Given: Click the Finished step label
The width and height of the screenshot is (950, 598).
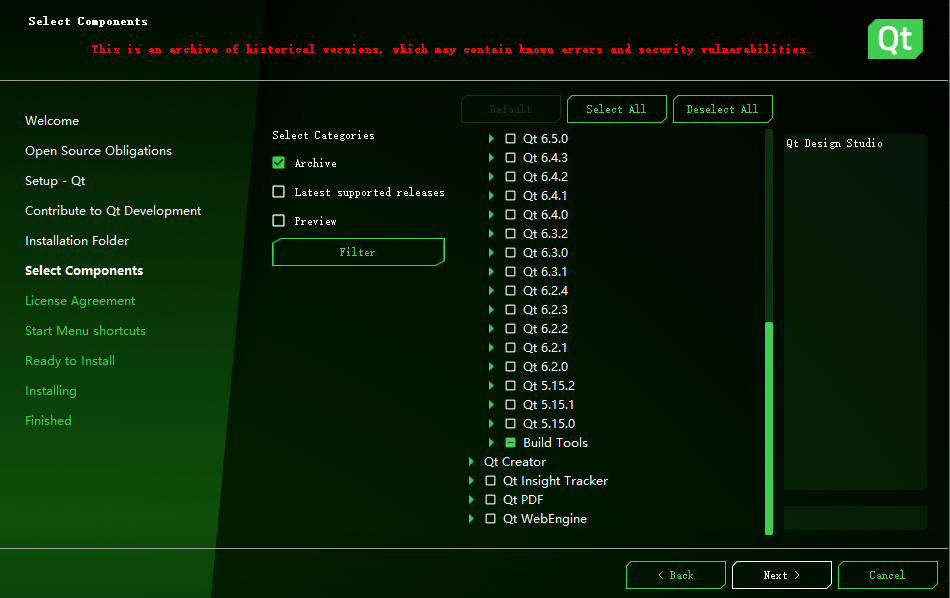Looking at the screenshot, I should tap(48, 420).
